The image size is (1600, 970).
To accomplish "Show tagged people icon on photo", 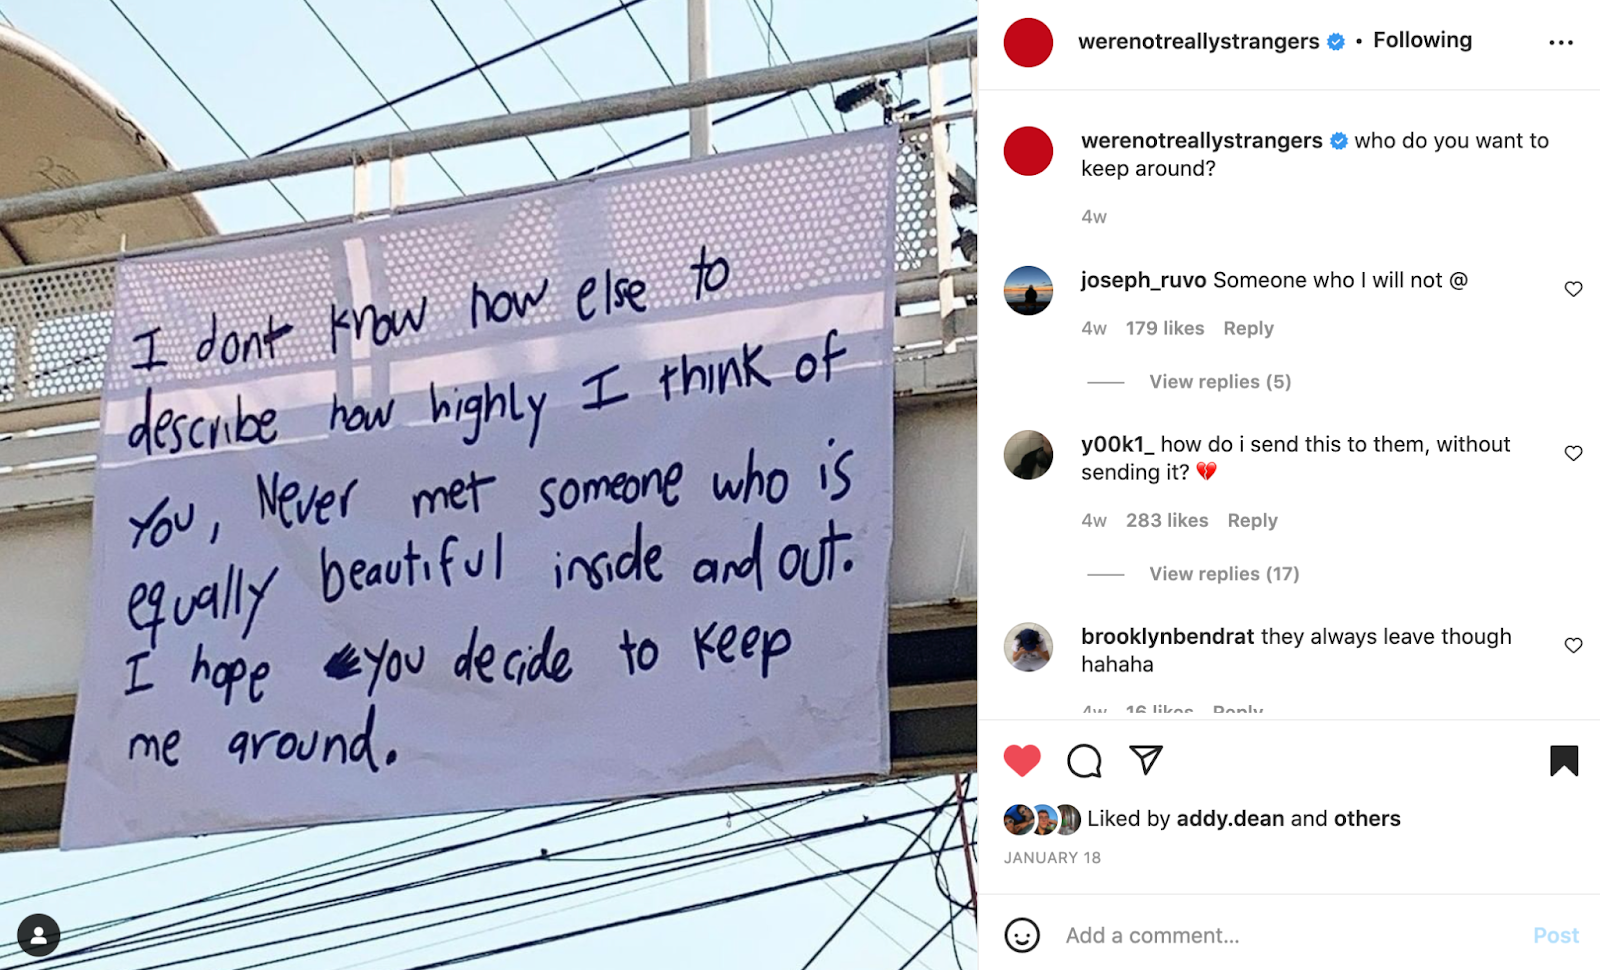I will [x=38, y=936].
